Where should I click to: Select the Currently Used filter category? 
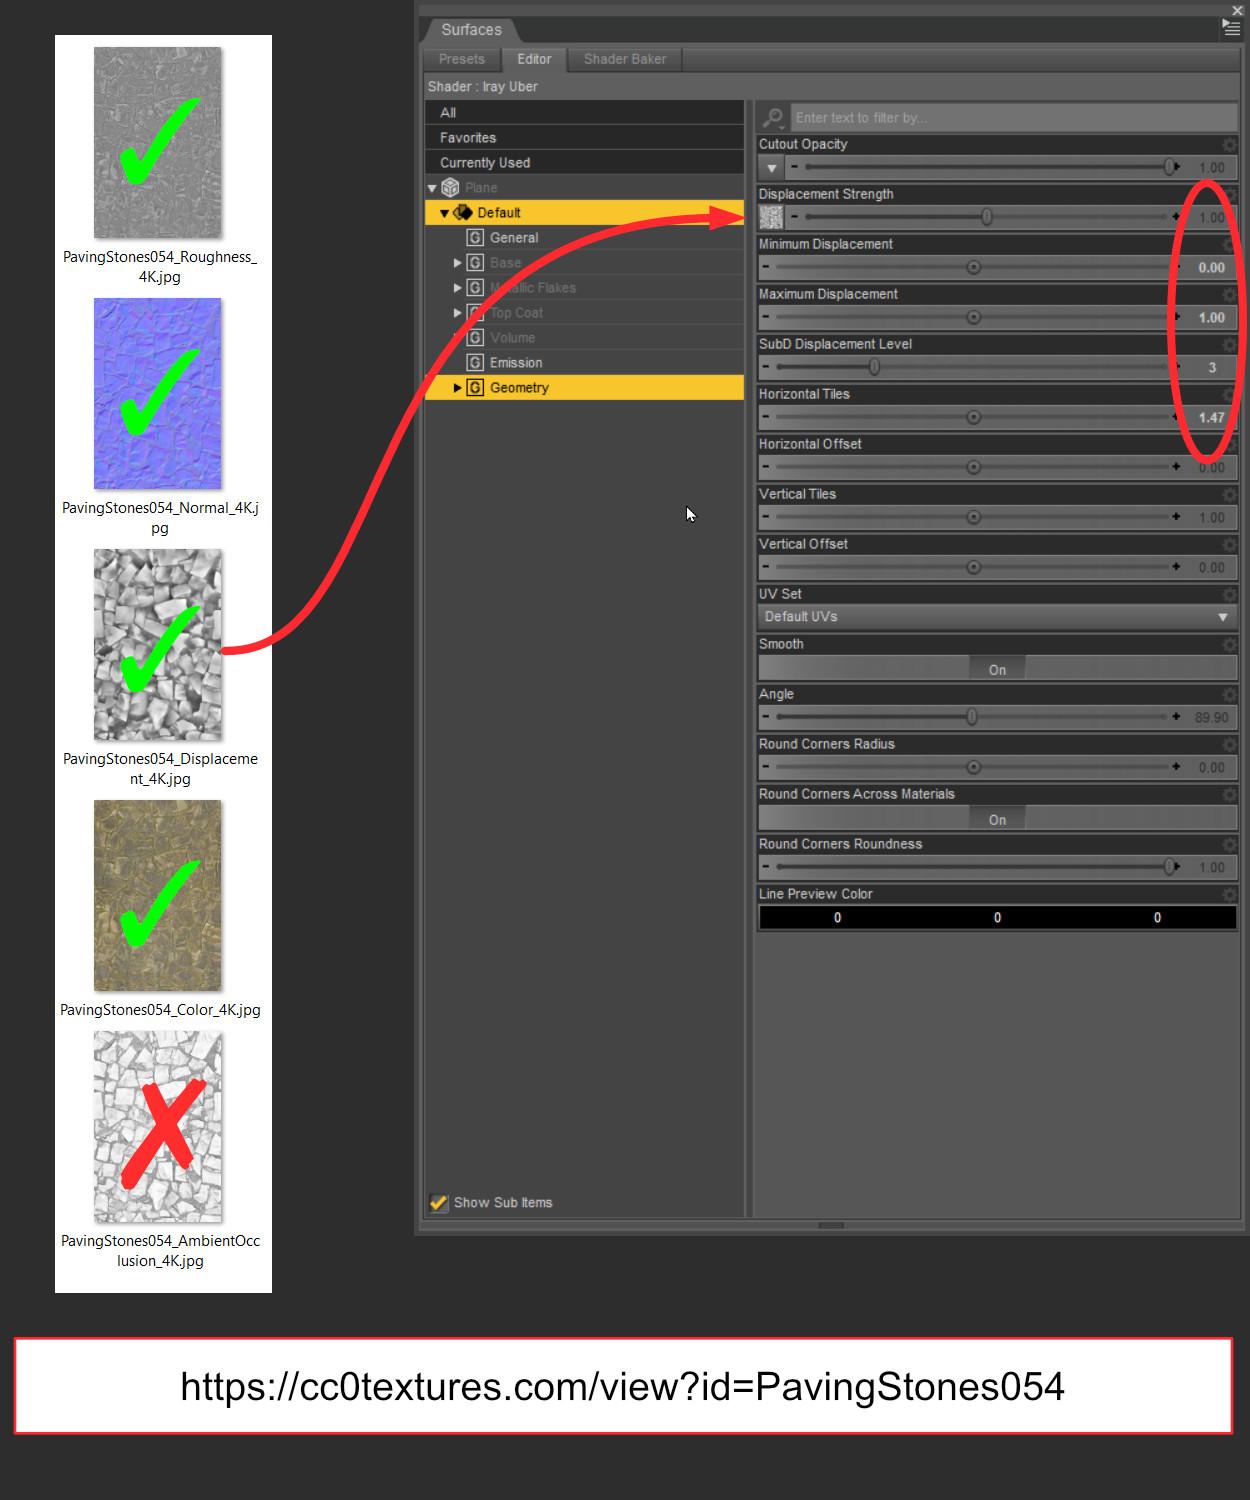pyautogui.click(x=584, y=162)
